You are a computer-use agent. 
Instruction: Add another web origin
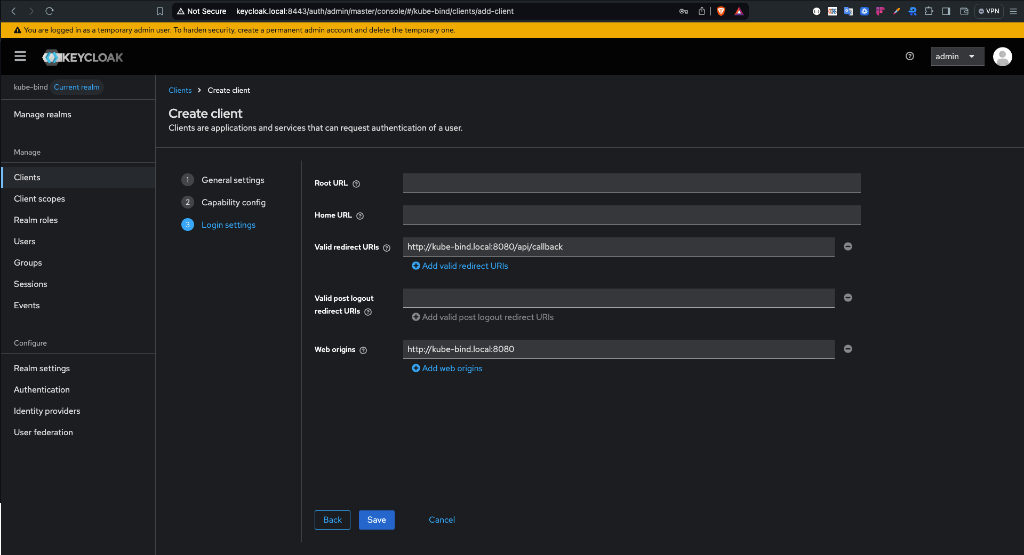447,368
